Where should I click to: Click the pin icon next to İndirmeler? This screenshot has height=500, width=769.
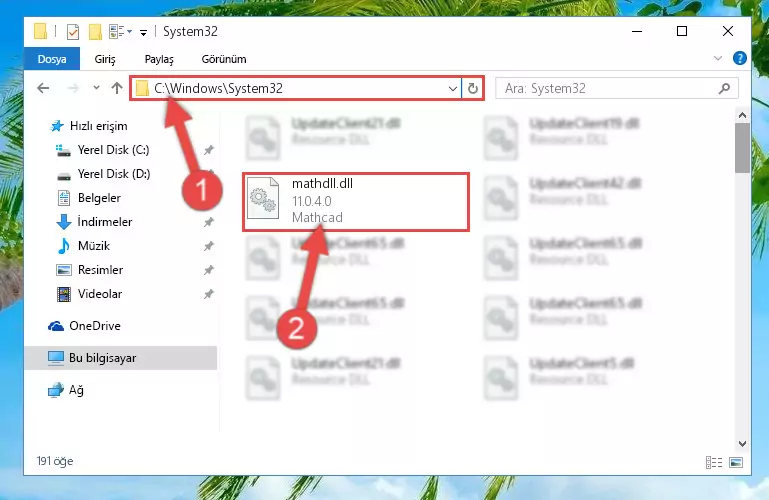[209, 222]
